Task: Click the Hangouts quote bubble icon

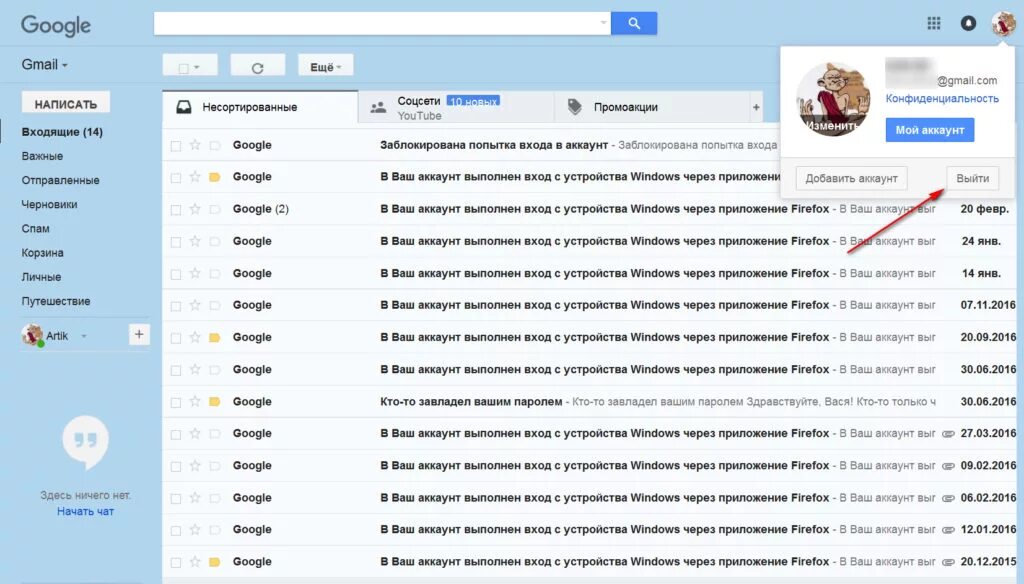Action: pos(85,442)
